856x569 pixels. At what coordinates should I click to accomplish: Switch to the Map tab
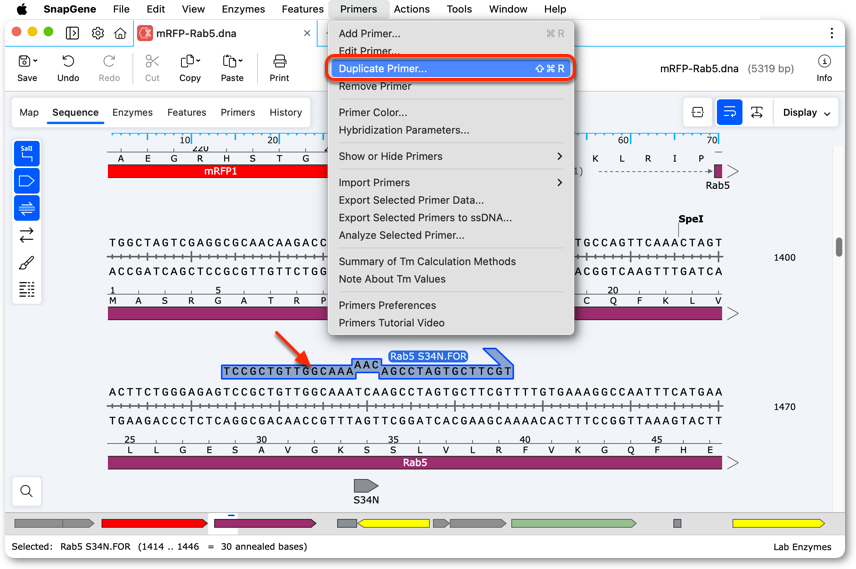click(x=29, y=112)
